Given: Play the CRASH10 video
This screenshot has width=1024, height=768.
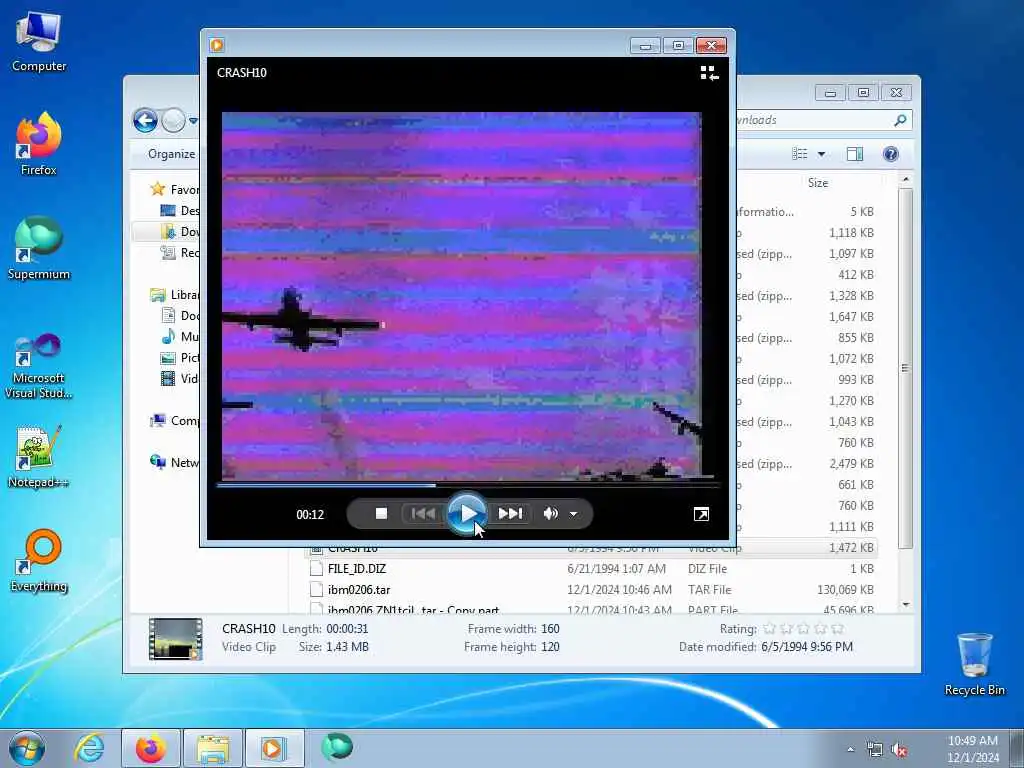Looking at the screenshot, I should coord(467,514).
